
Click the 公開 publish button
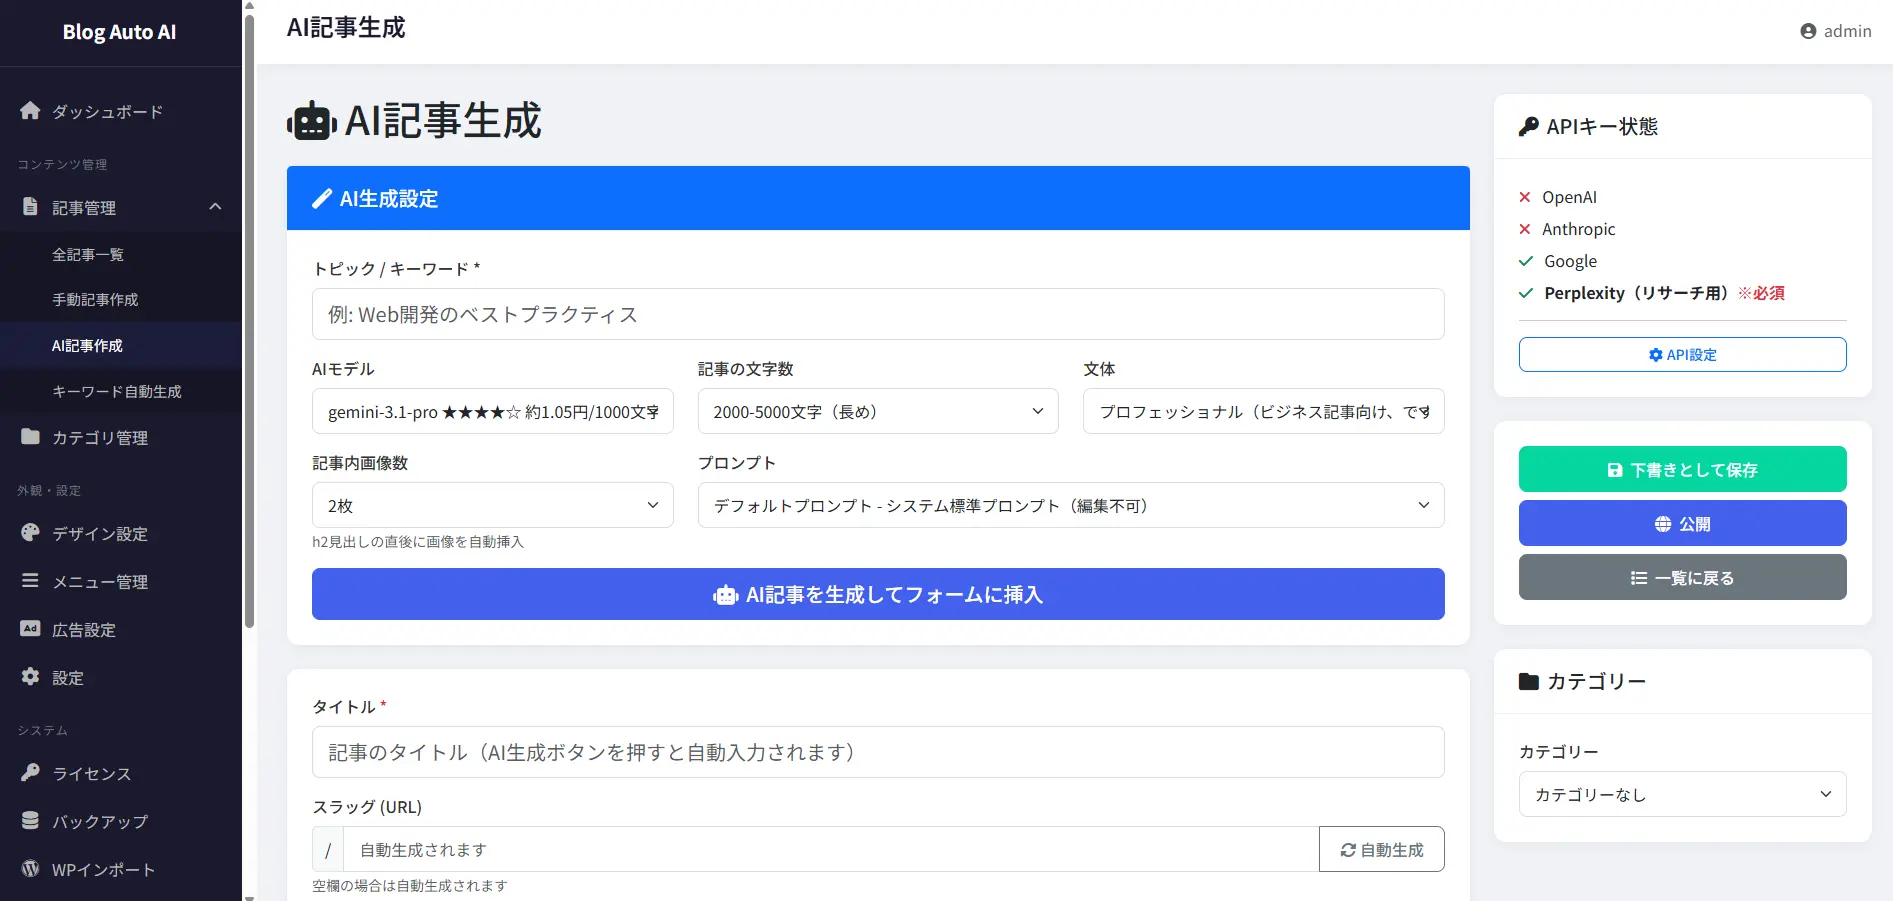point(1683,523)
